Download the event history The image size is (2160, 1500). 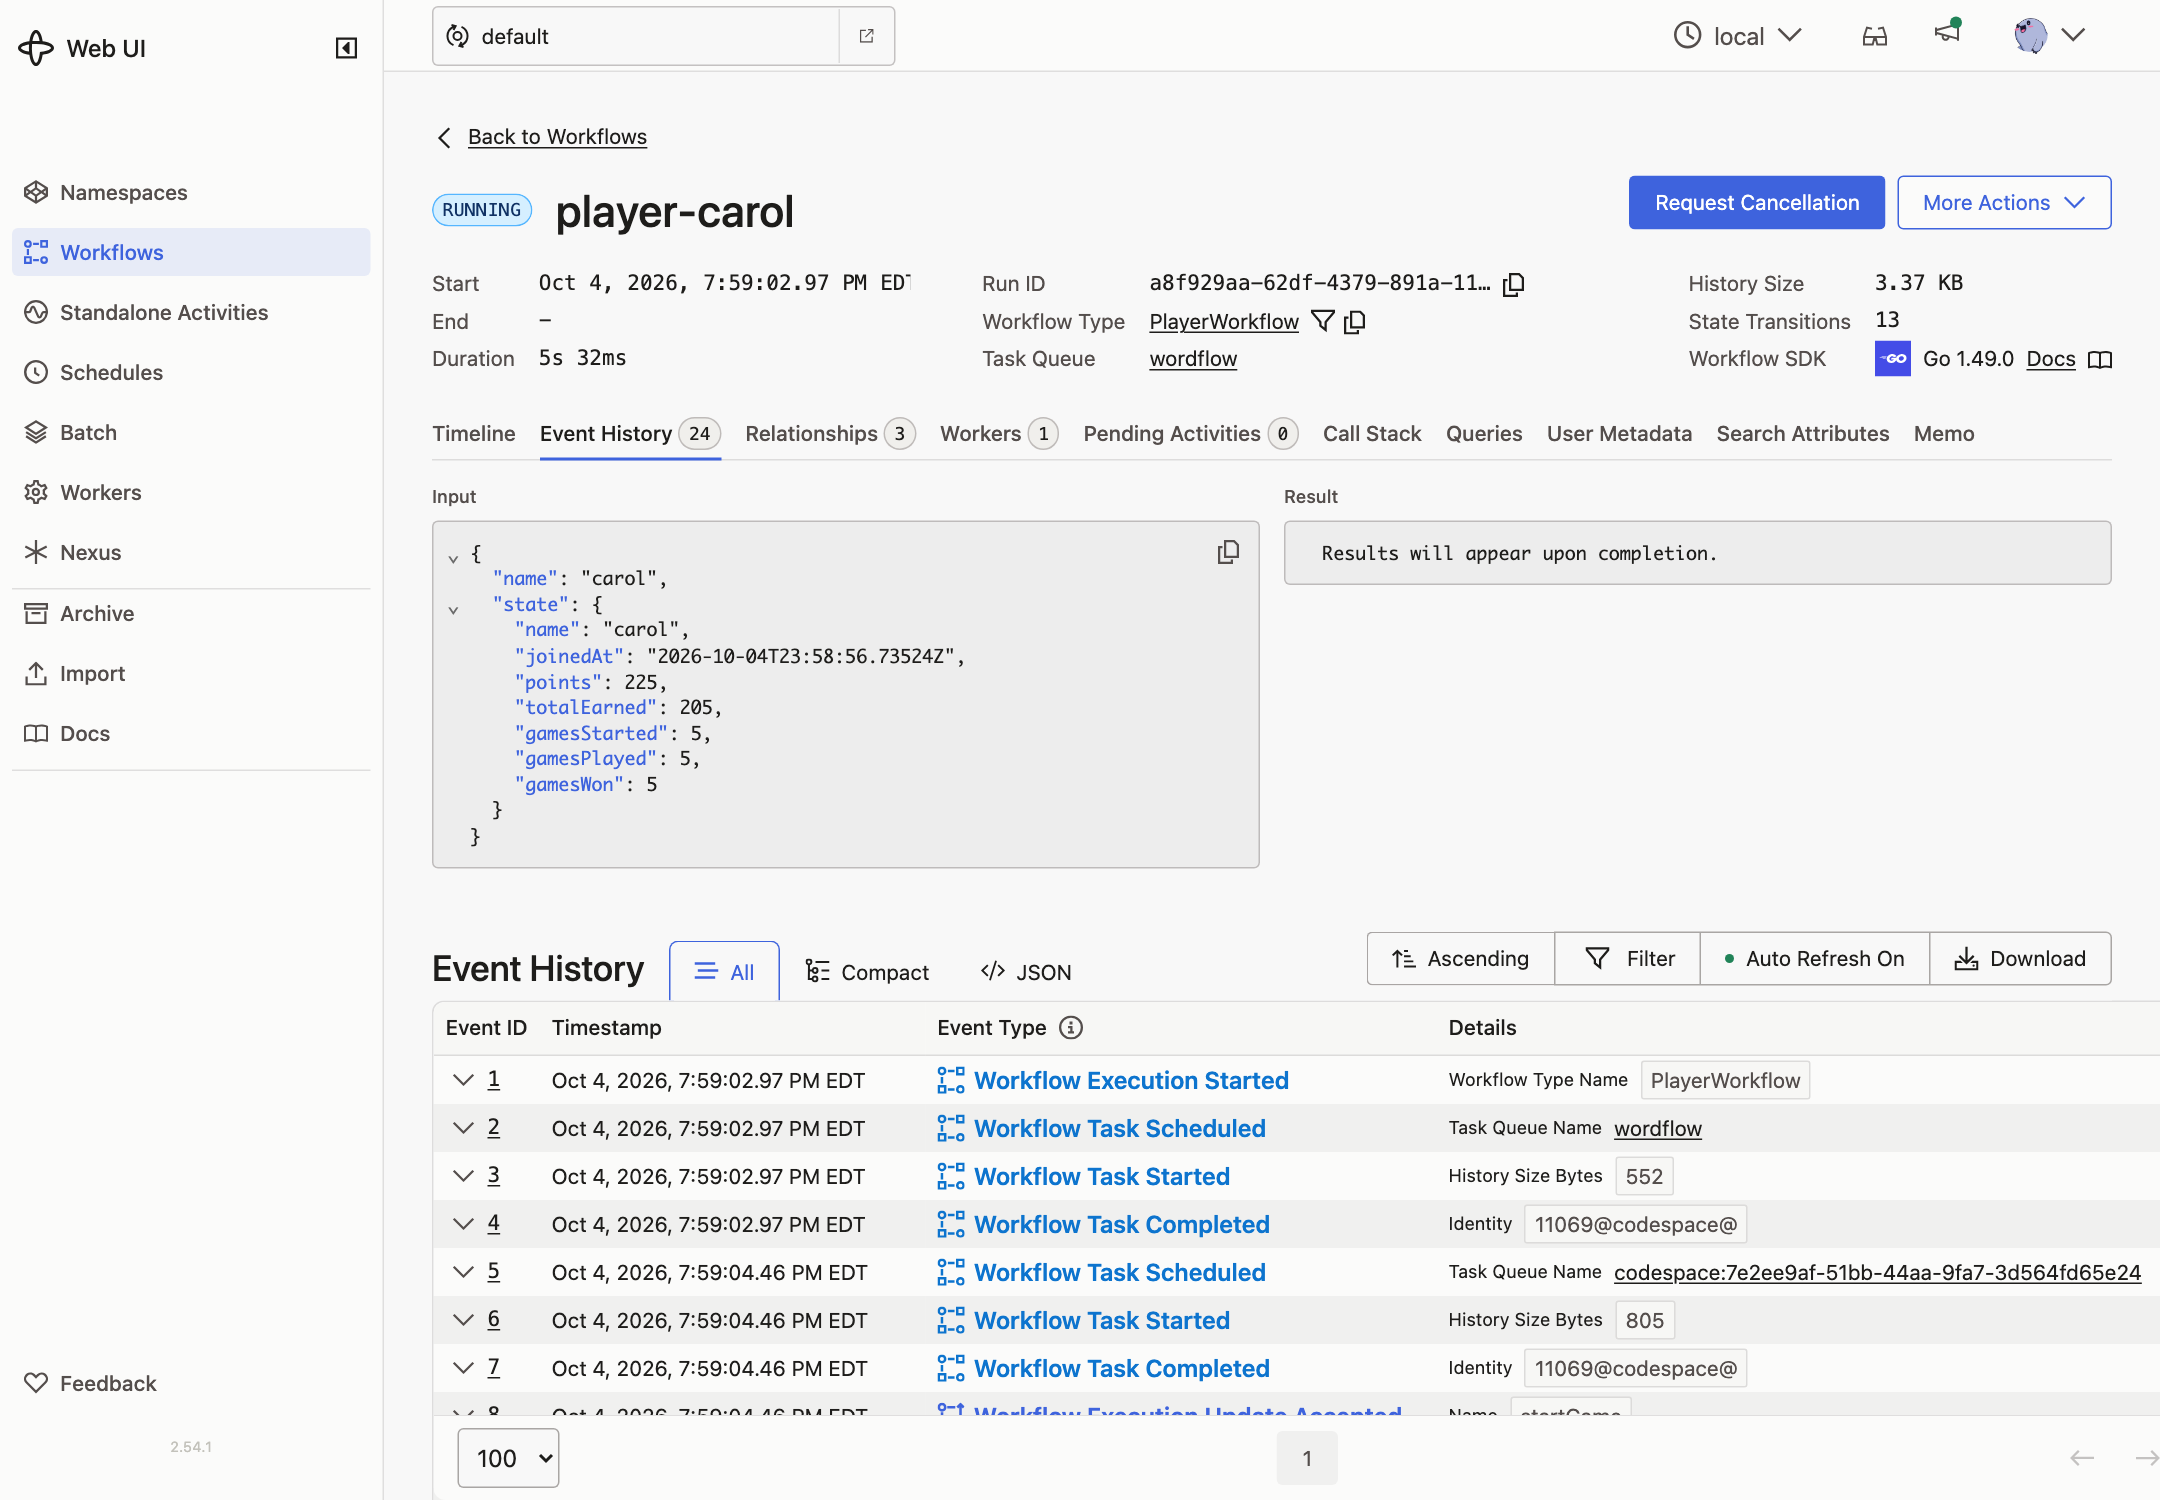pos(2020,958)
